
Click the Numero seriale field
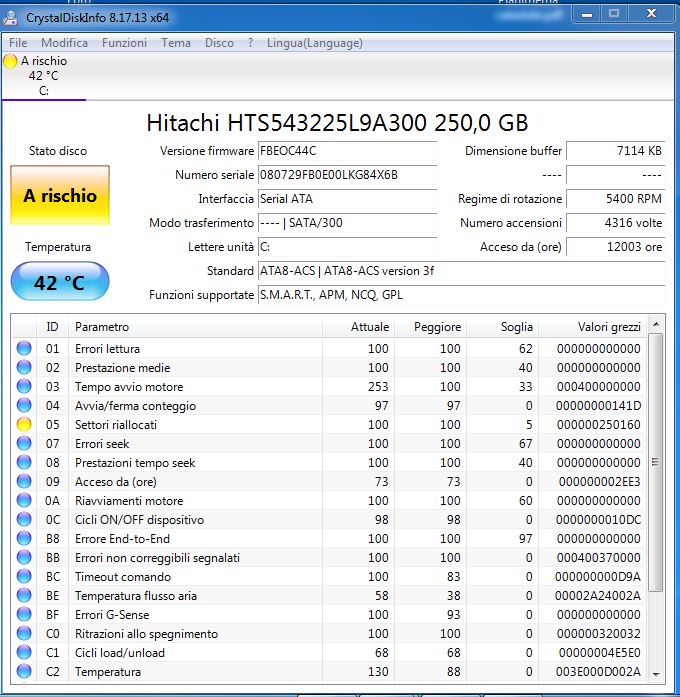[x=347, y=175]
